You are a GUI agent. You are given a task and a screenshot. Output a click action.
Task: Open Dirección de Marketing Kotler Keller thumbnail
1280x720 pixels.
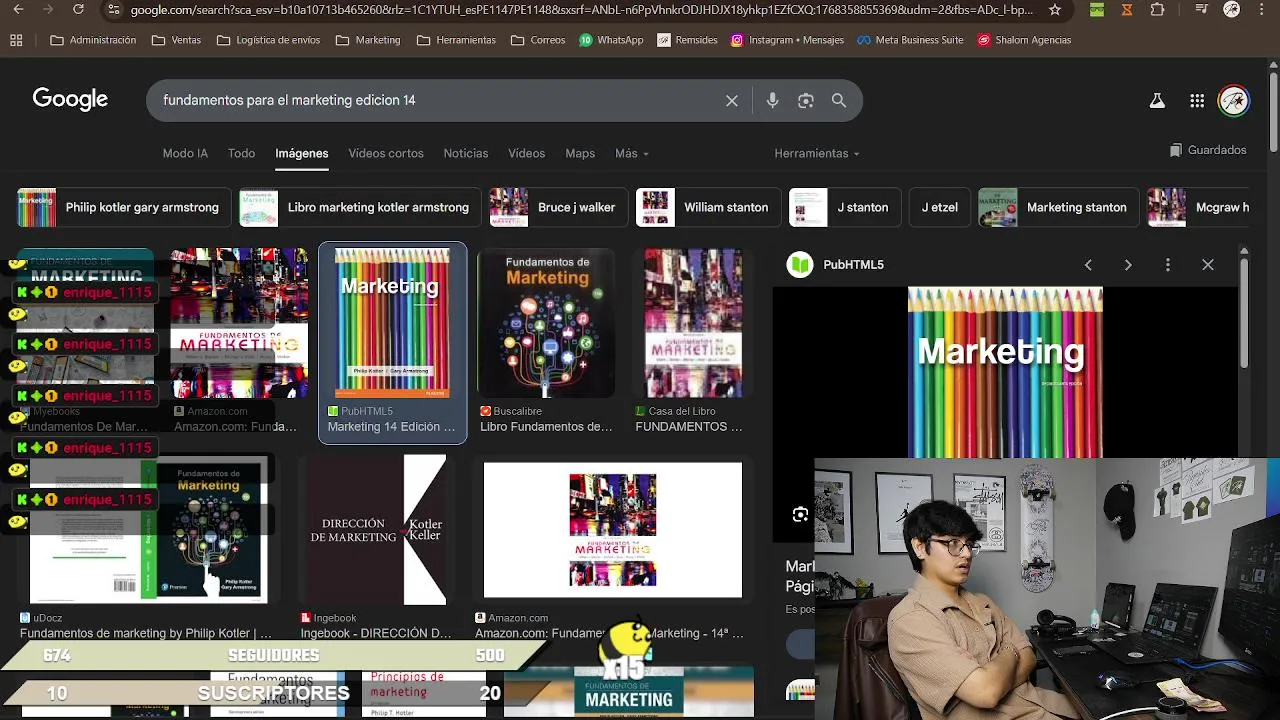click(375, 530)
